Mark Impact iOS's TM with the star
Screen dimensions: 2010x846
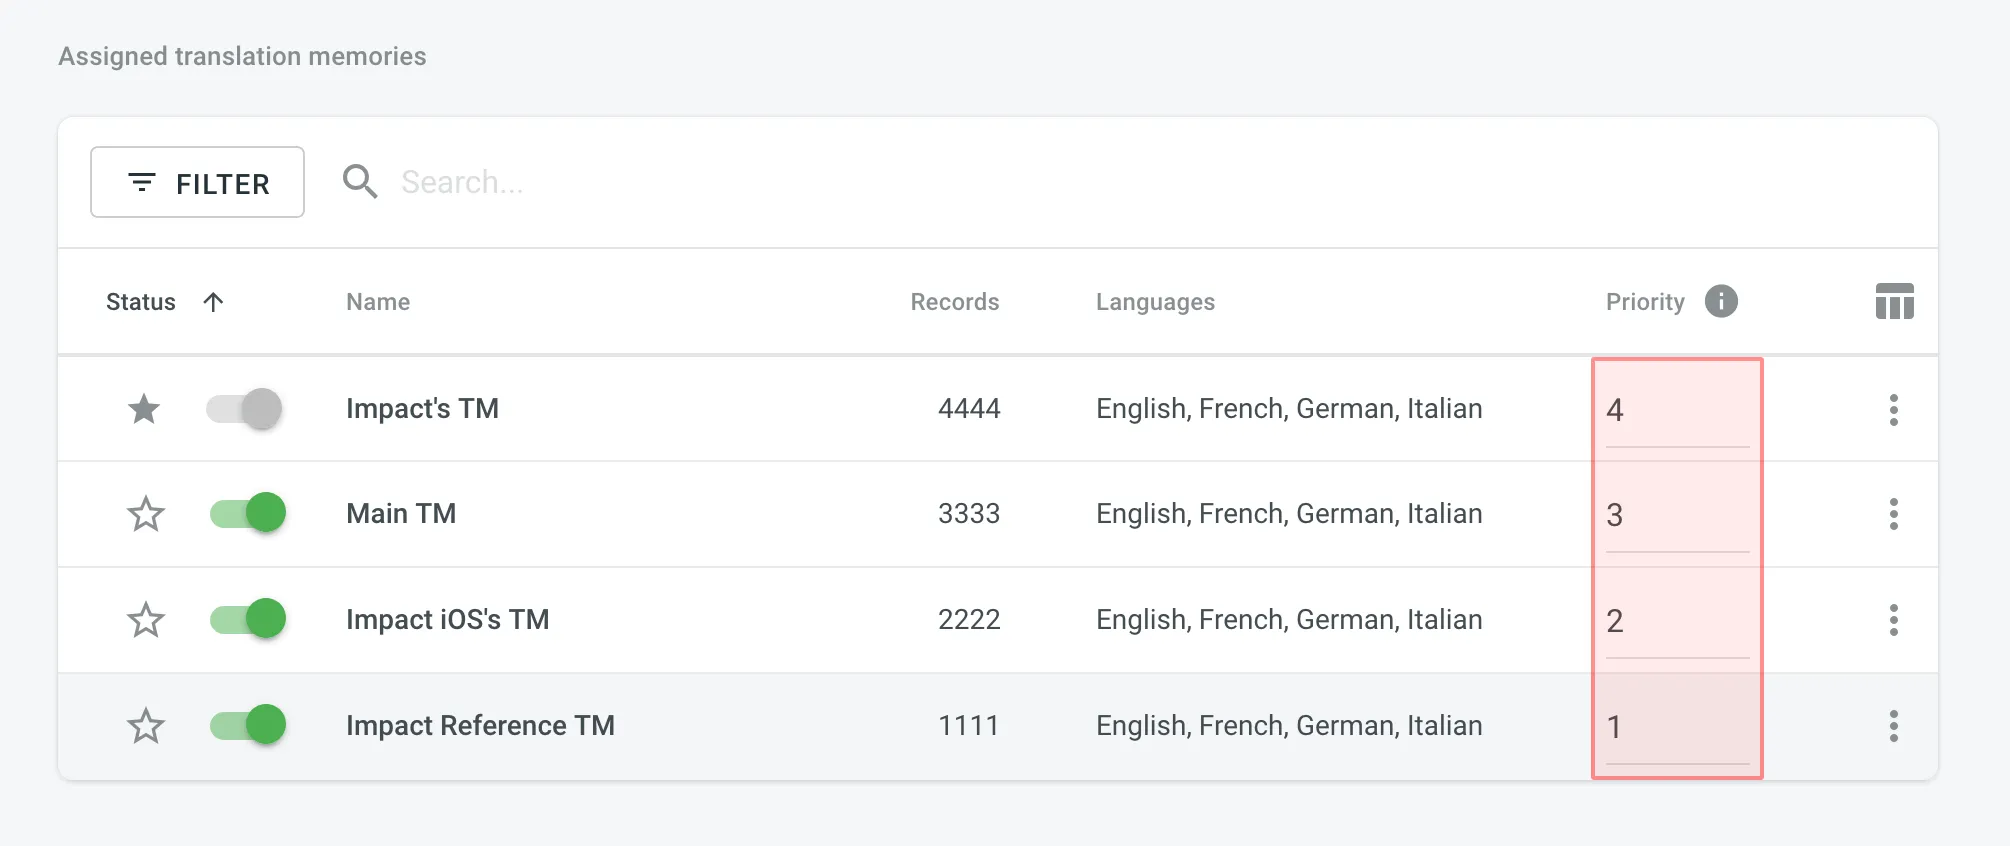(146, 620)
